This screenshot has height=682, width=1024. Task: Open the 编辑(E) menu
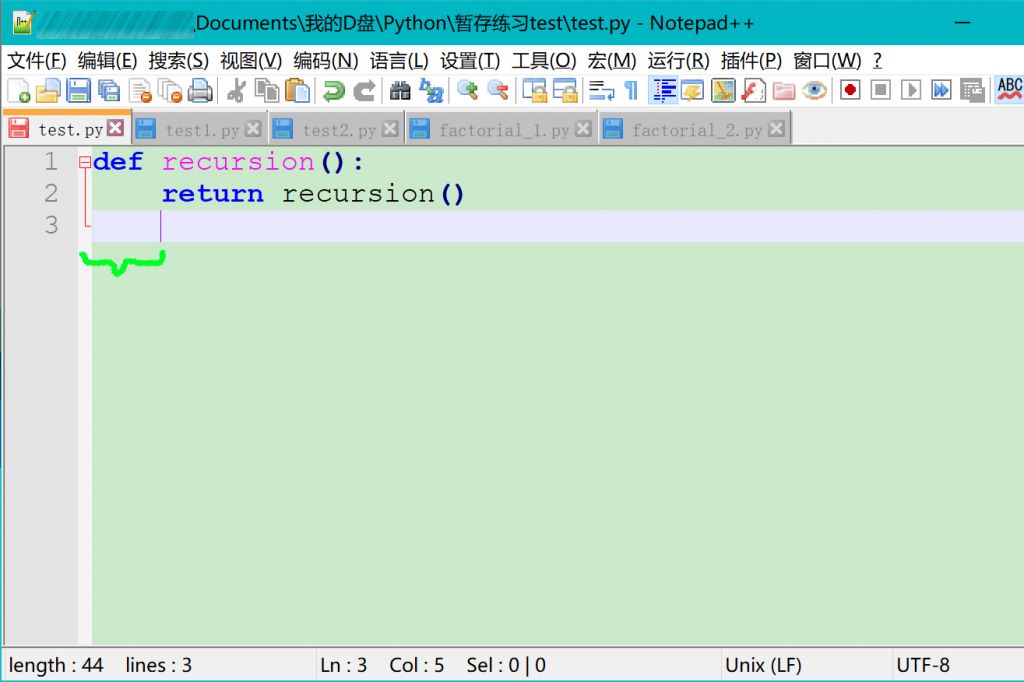point(107,61)
